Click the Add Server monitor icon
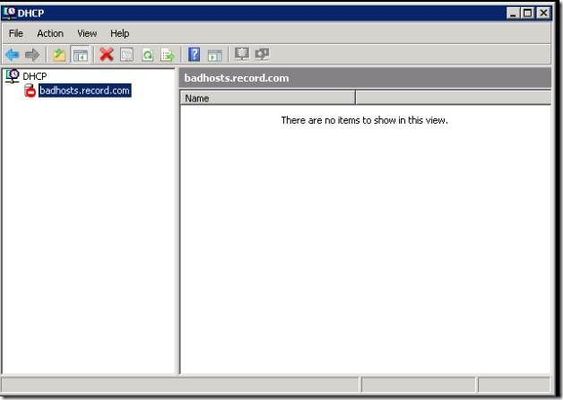Screen dimensions: 563x400 click(242, 54)
